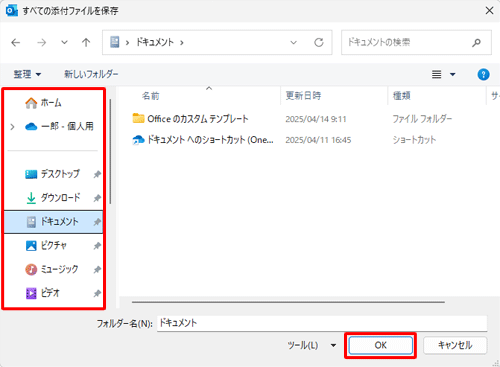Screen dimensions: 500x367
Task: Click the horizontal scrollbar of file list
Action: pos(288,302)
